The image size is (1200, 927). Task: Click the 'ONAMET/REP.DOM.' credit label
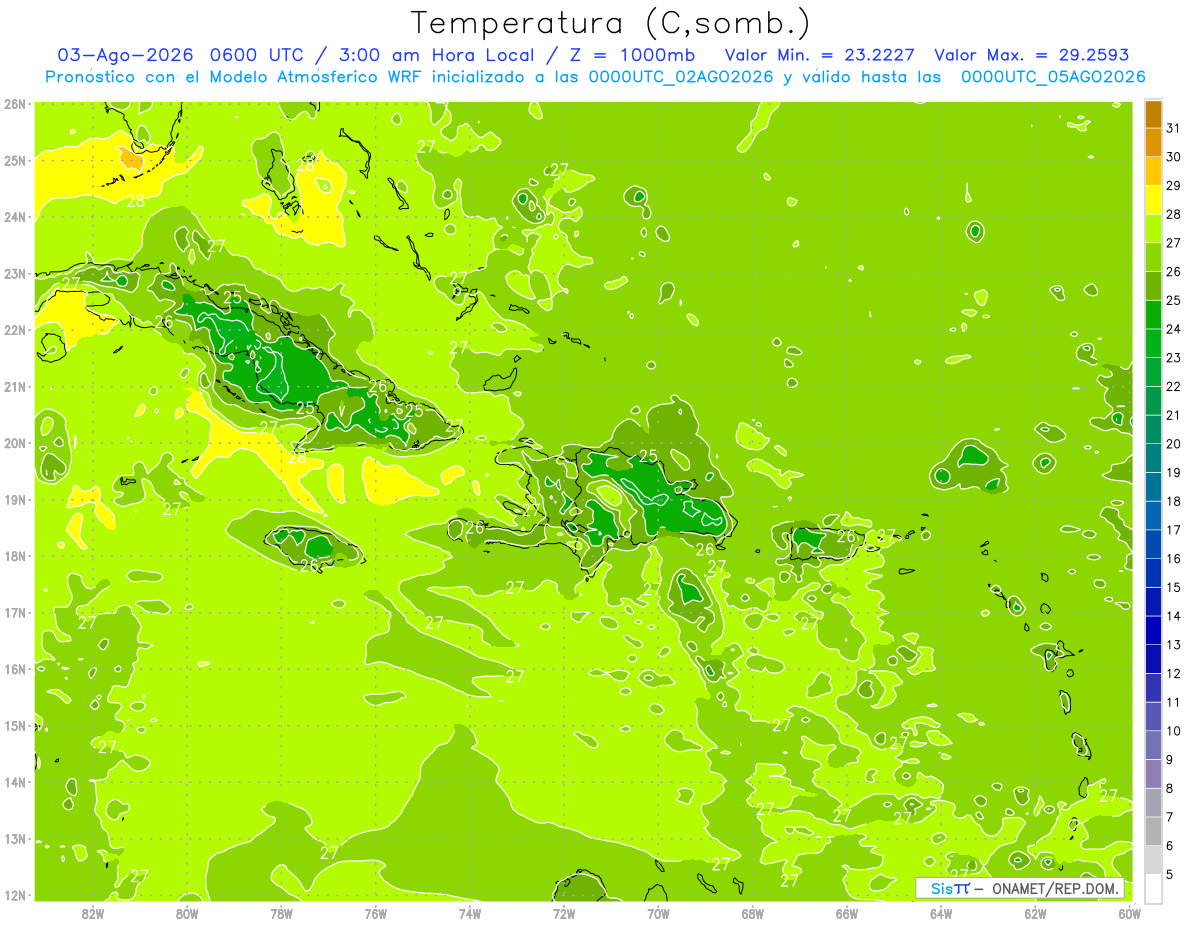pos(1056,888)
